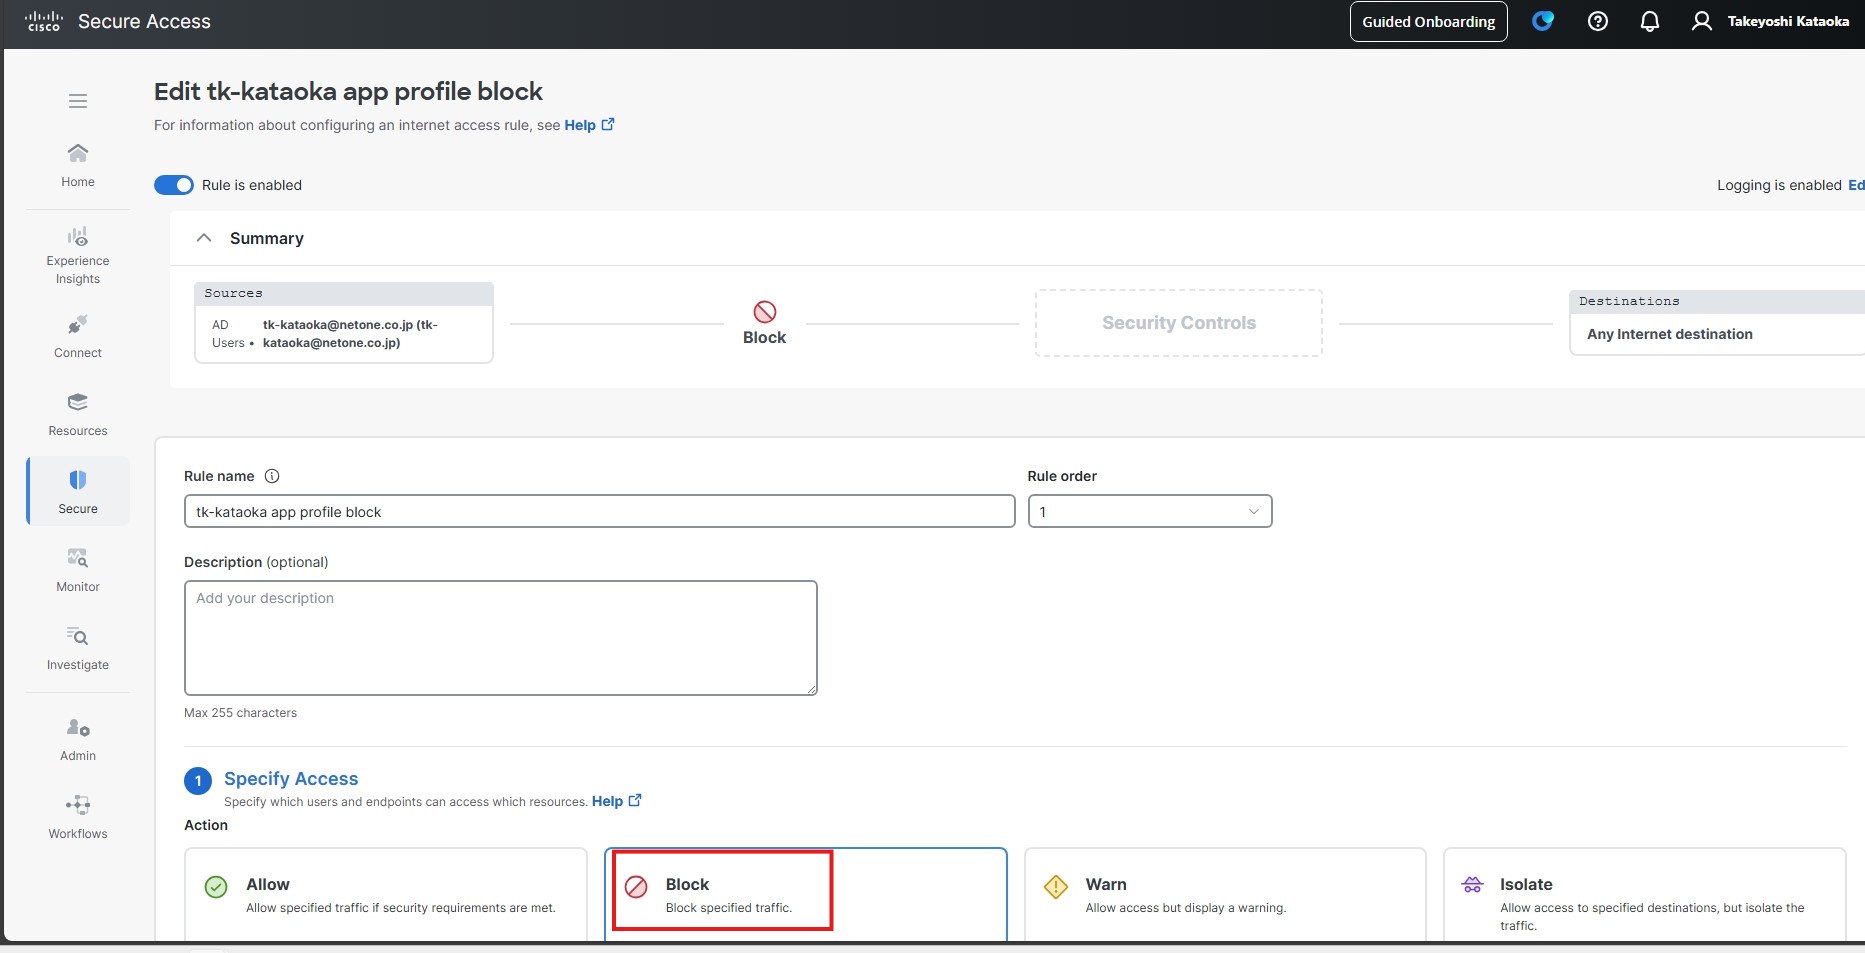Go to Connect section in sidebar

(x=78, y=336)
